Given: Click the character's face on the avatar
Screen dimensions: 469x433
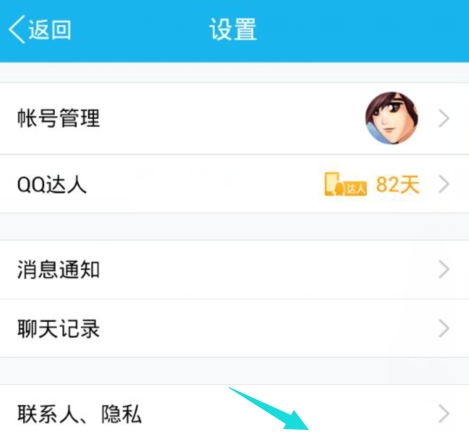Looking at the screenshot, I should click(392, 121).
